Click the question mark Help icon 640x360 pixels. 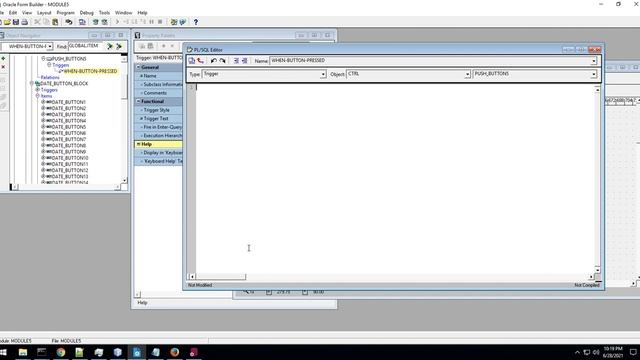[196, 22]
